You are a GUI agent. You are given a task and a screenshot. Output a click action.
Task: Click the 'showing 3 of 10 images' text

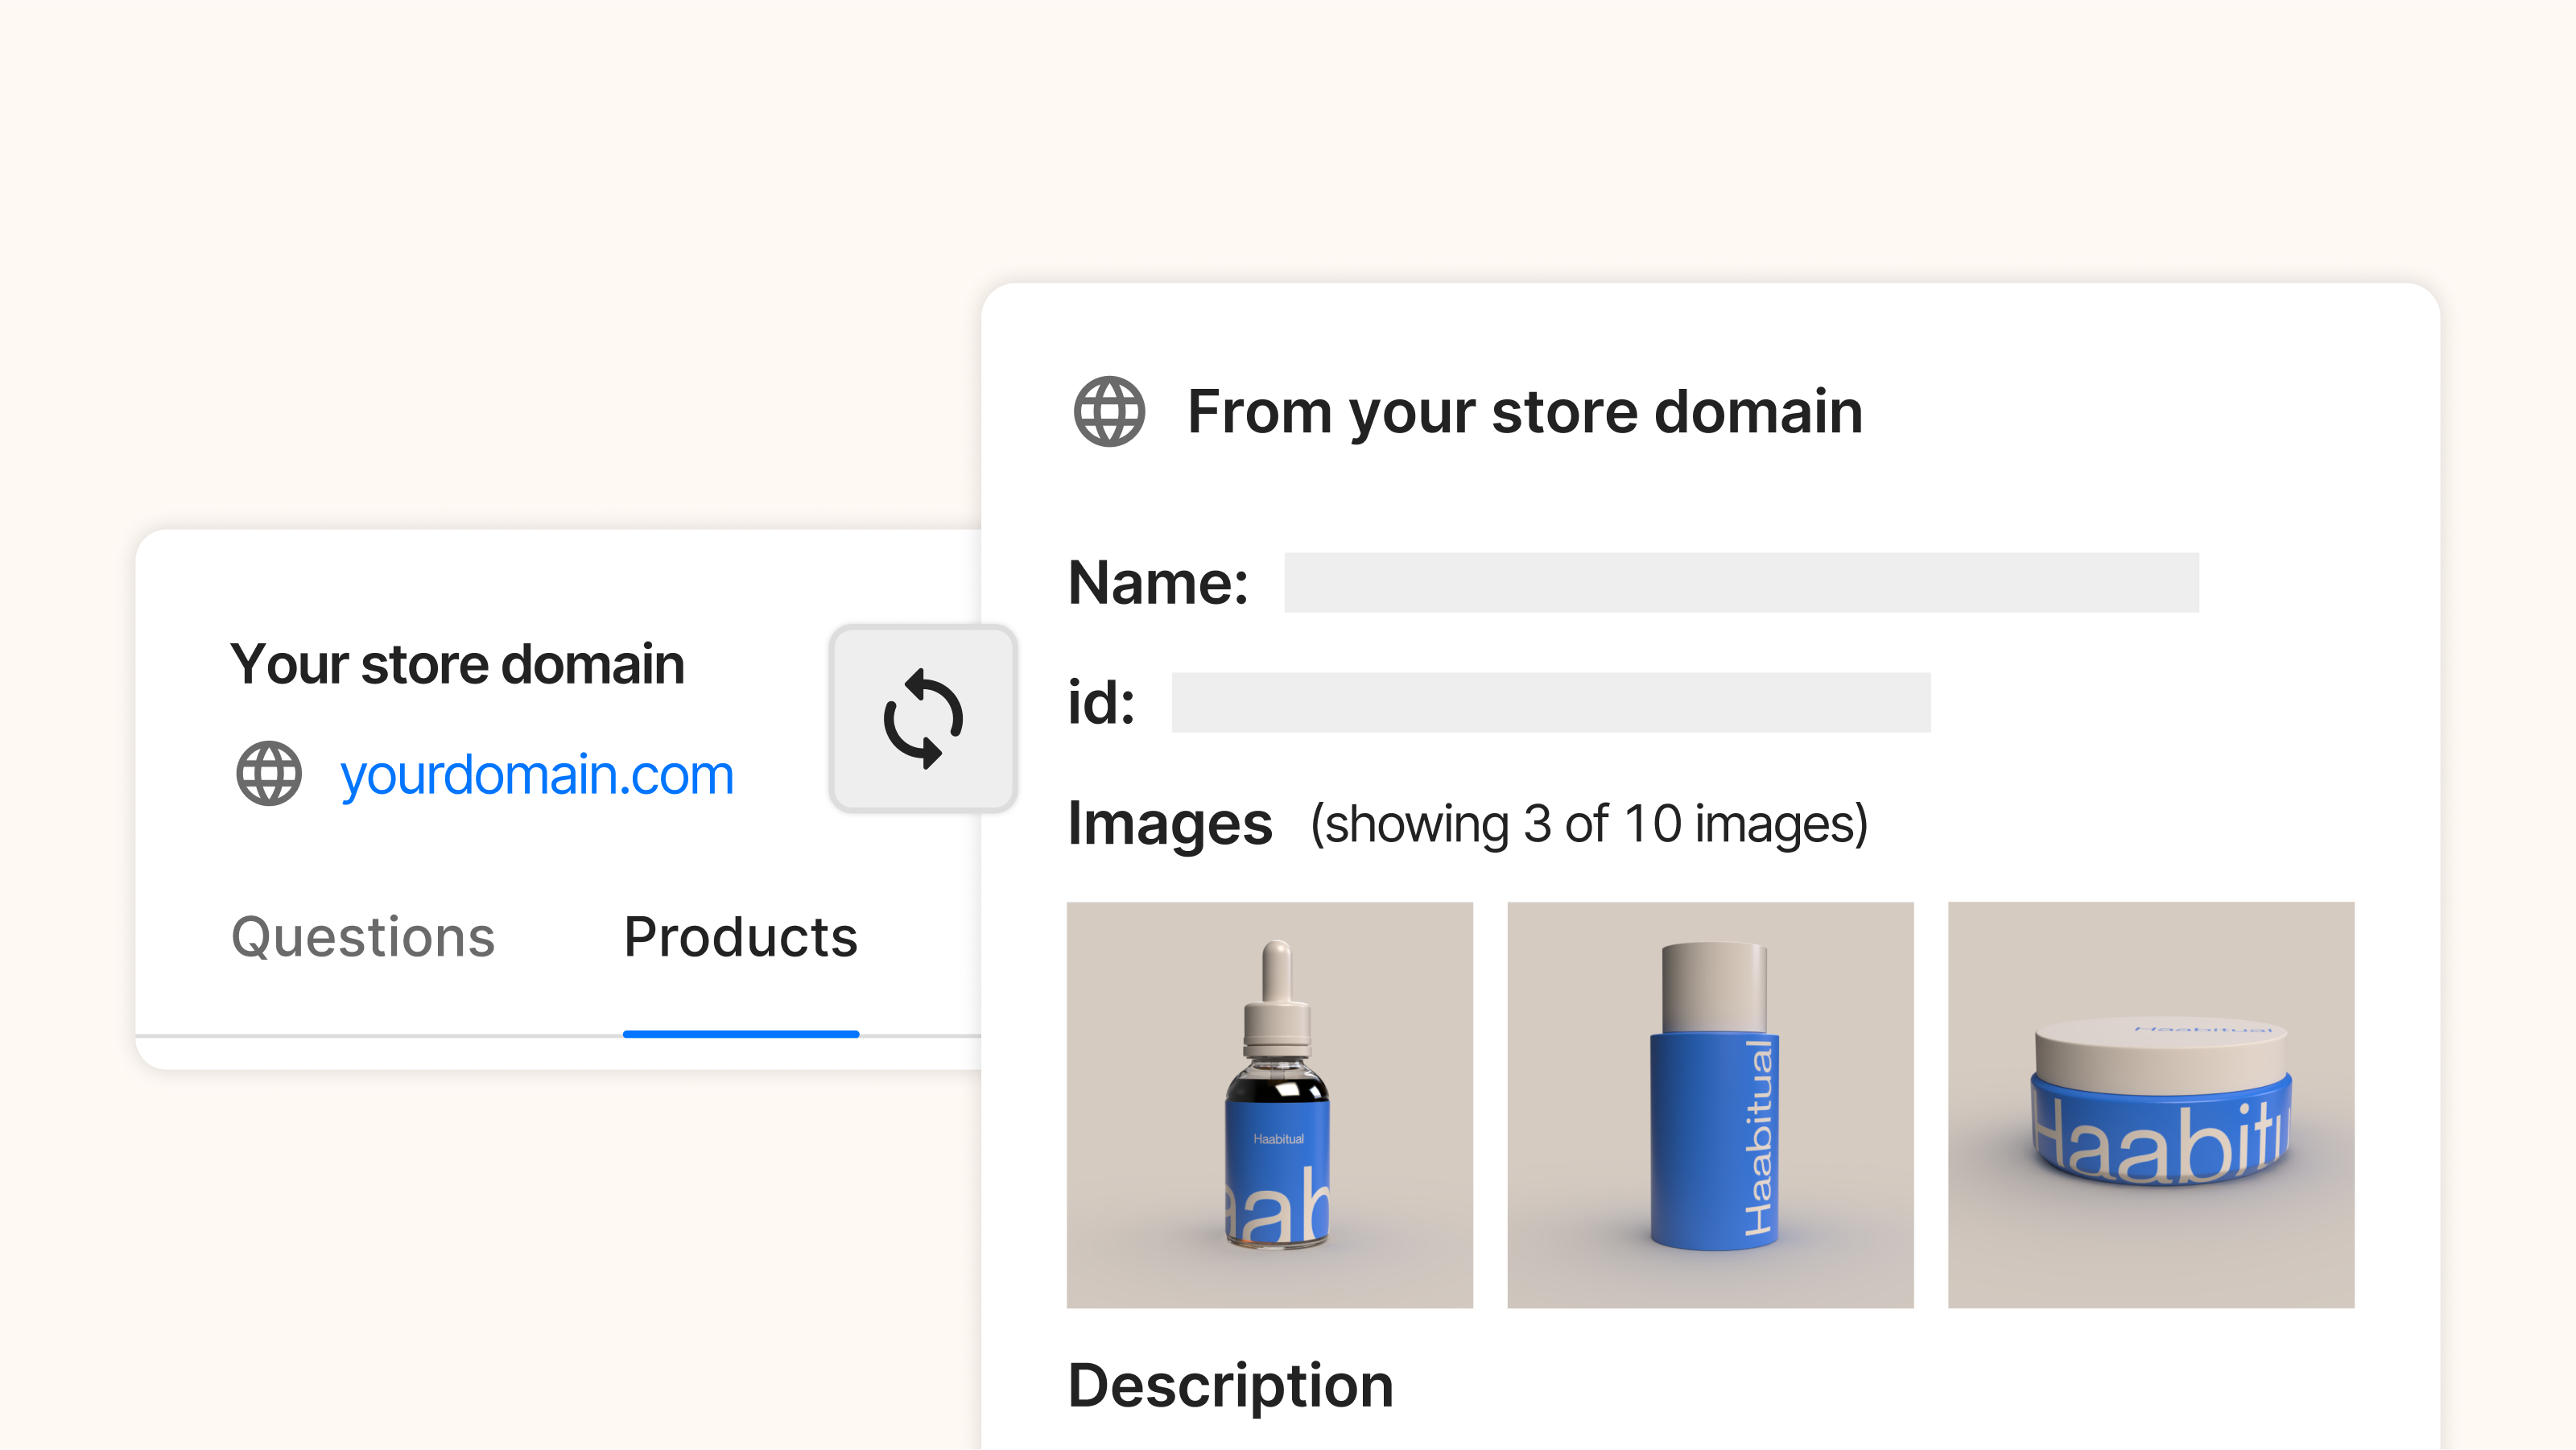point(1588,824)
